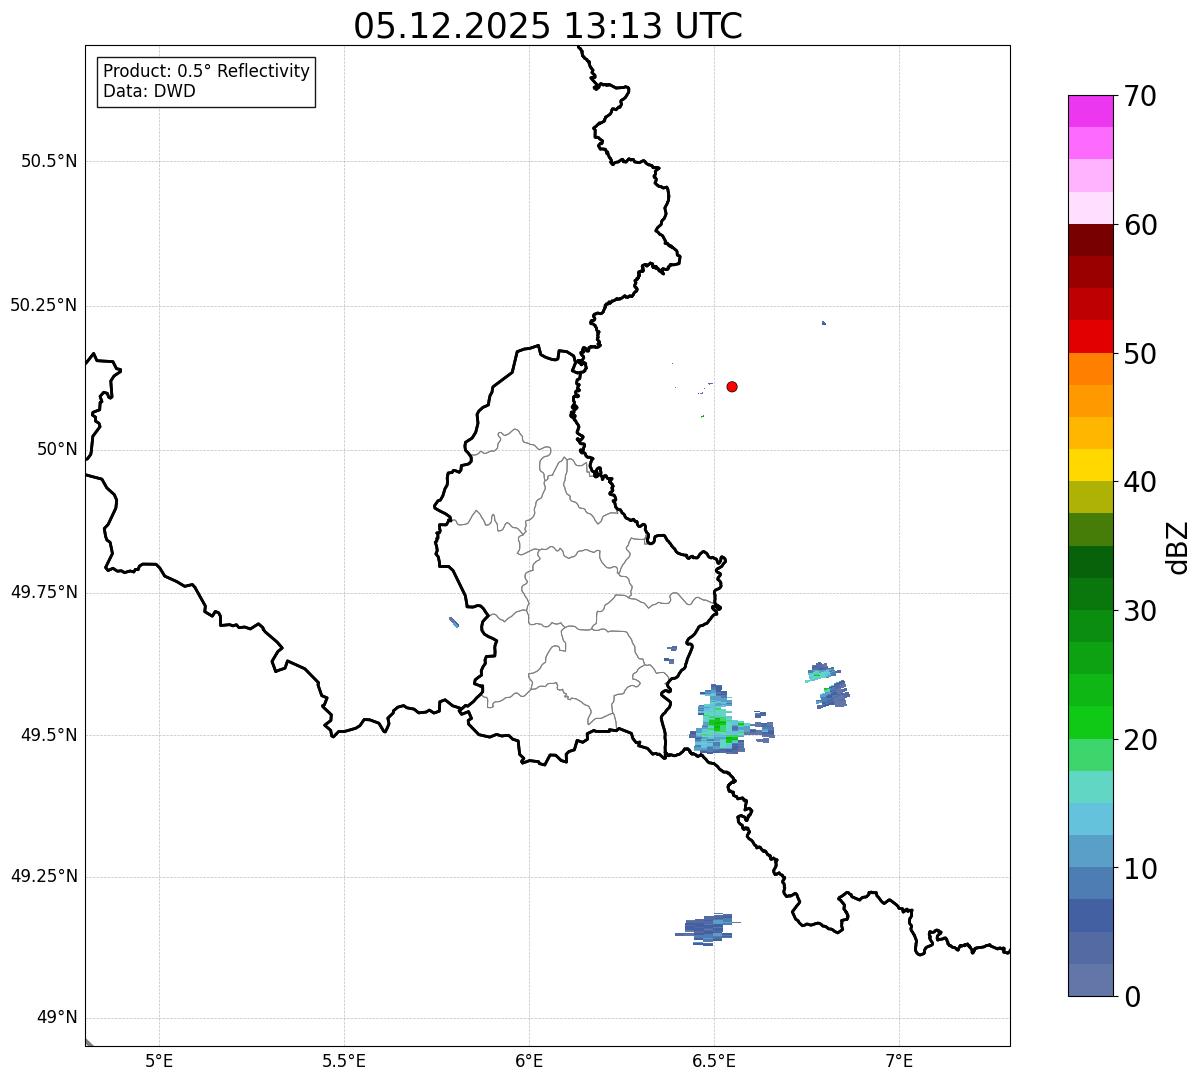This screenshot has height=1081, width=1202.
Task: Click the small echo cluster near 6.8°E
Action: pos(828,685)
